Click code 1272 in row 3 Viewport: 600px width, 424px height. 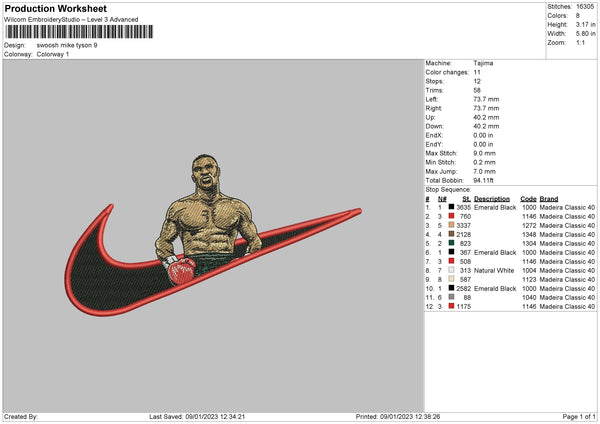(x=529, y=225)
